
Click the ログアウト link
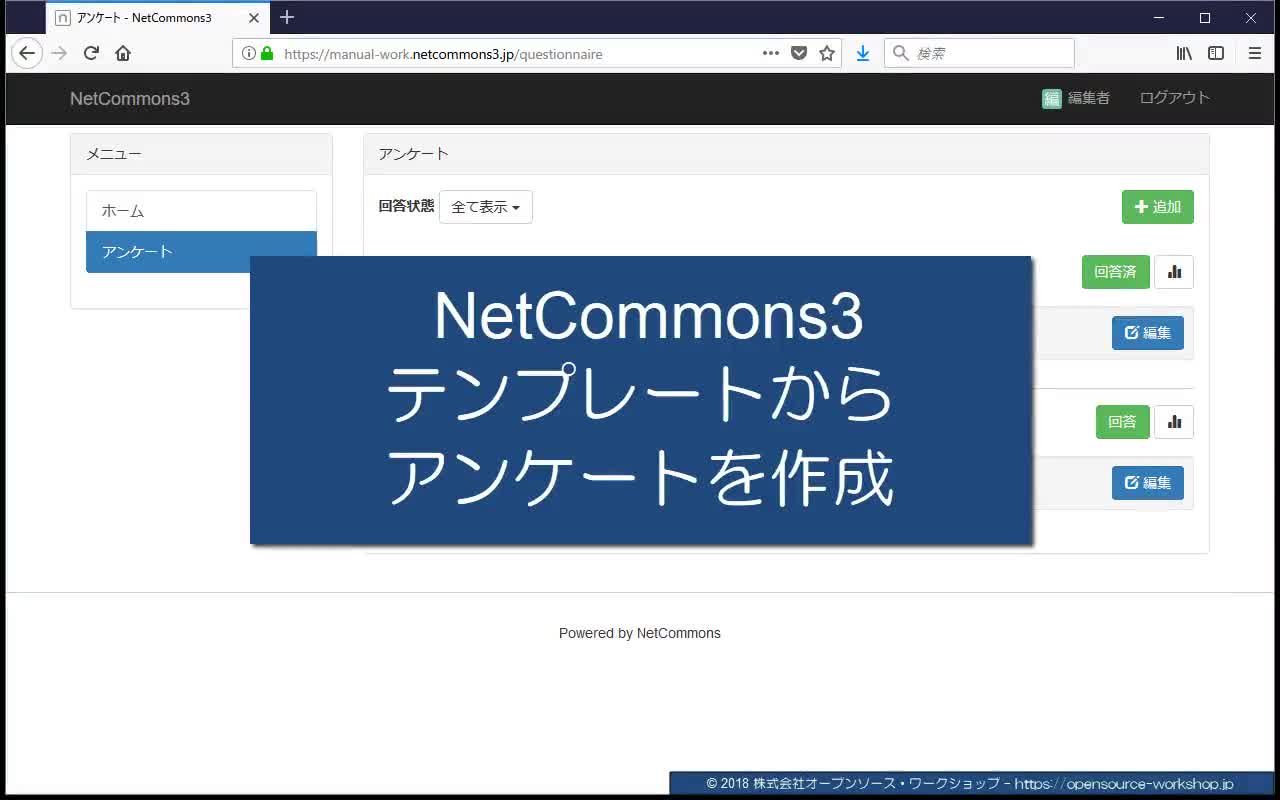coord(1175,98)
